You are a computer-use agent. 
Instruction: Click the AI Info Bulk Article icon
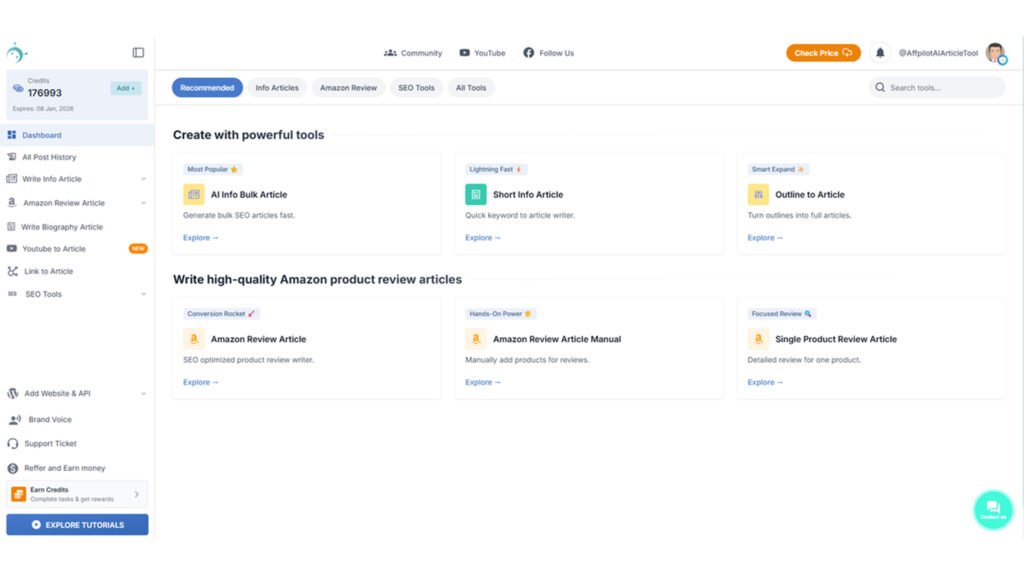click(194, 195)
